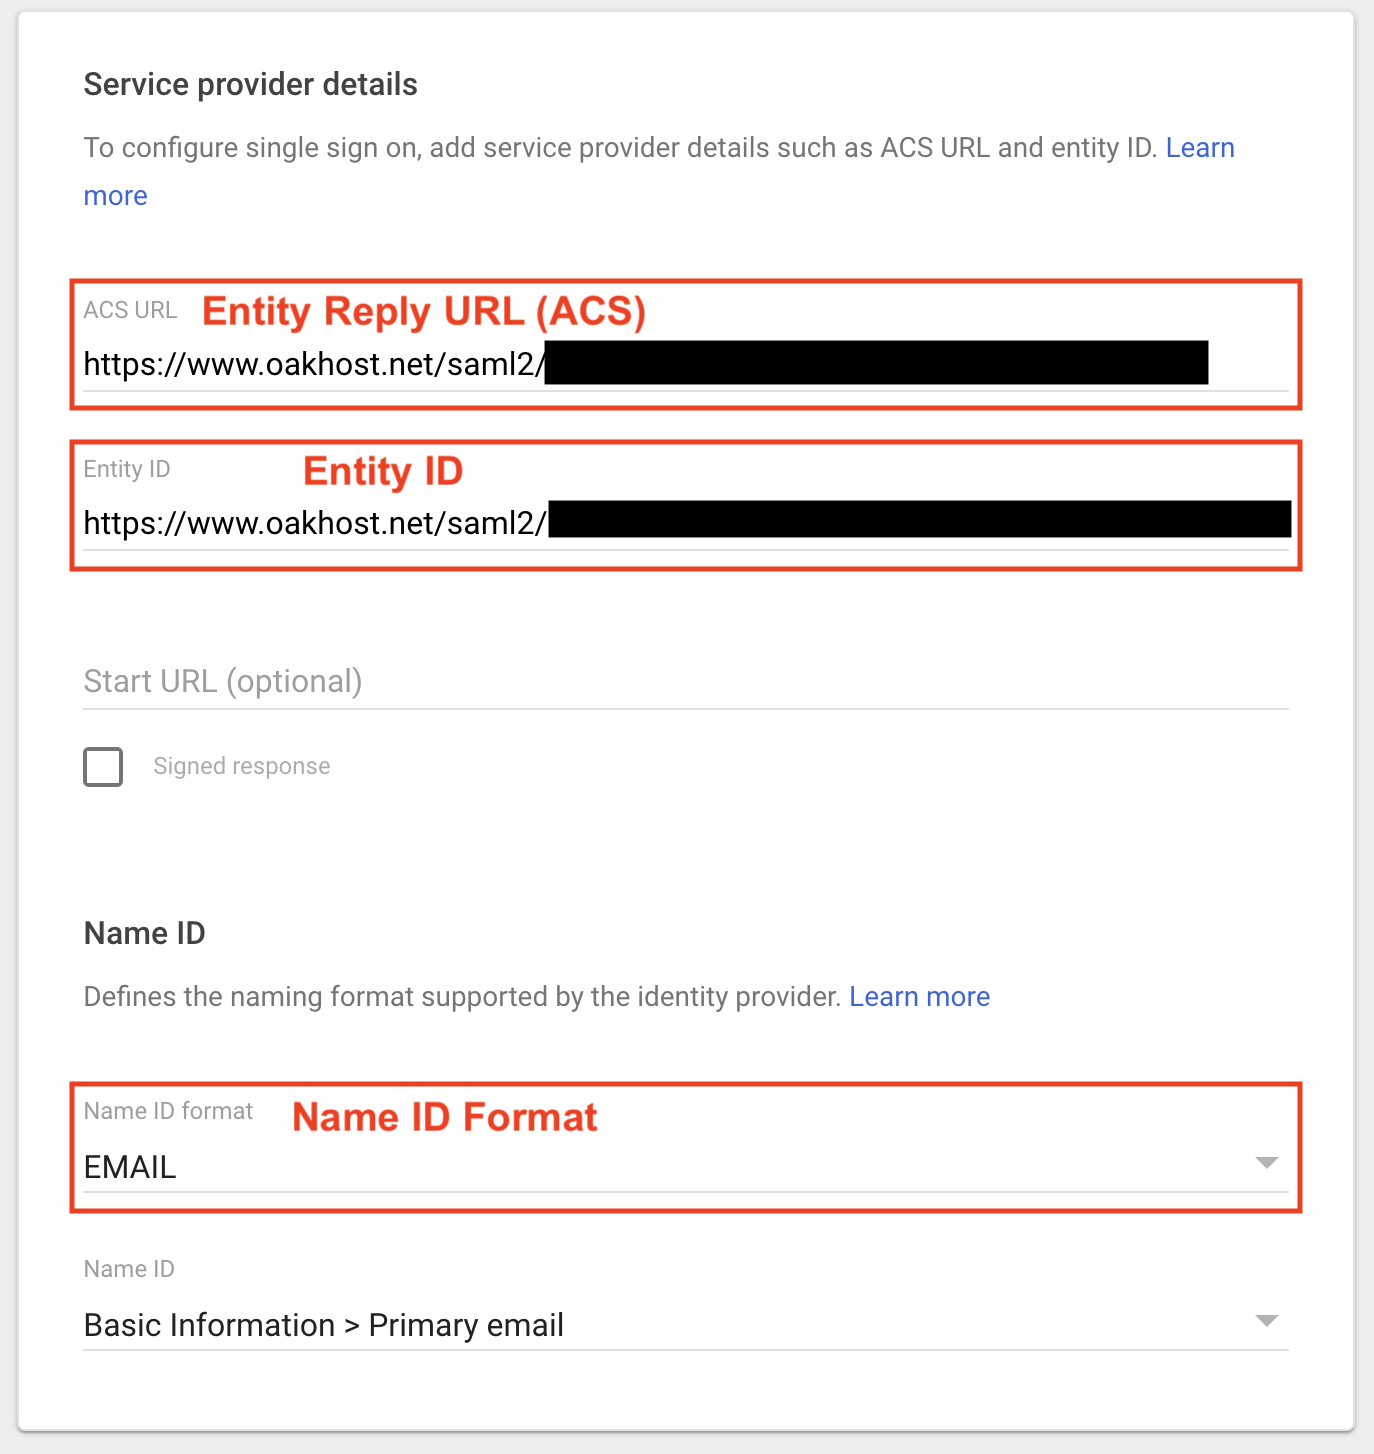The height and width of the screenshot is (1454, 1374).
Task: Select the EMAIL value in Name ID format
Action: click(130, 1167)
